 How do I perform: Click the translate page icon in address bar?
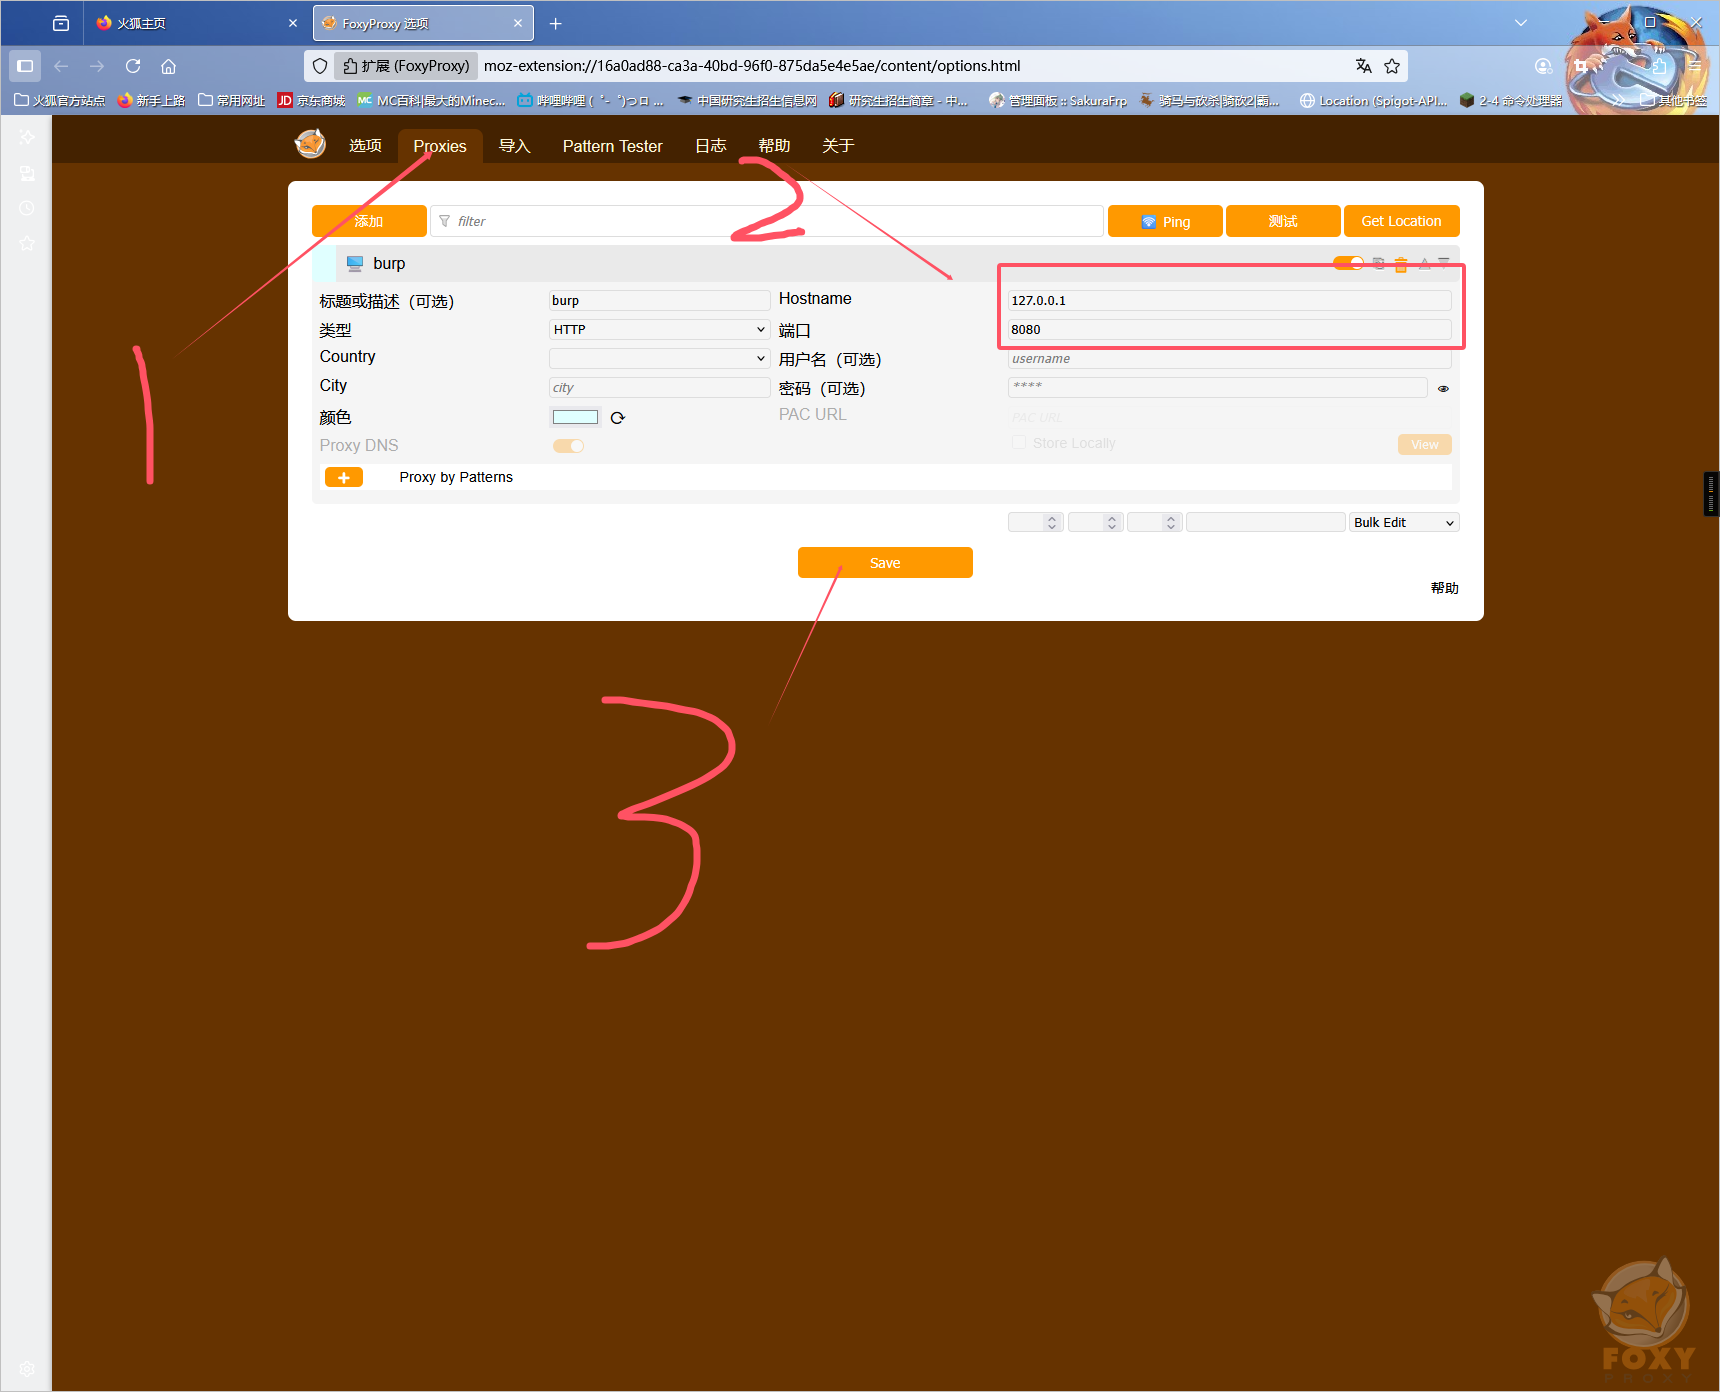tap(1363, 66)
